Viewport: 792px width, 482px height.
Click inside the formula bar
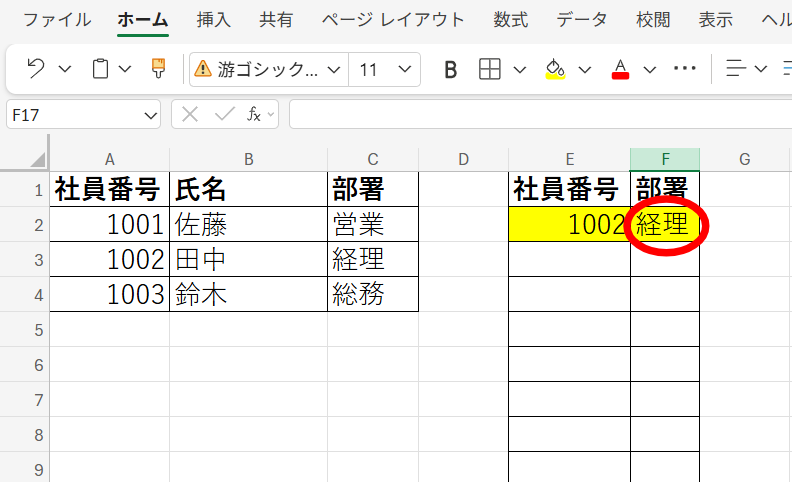point(540,115)
